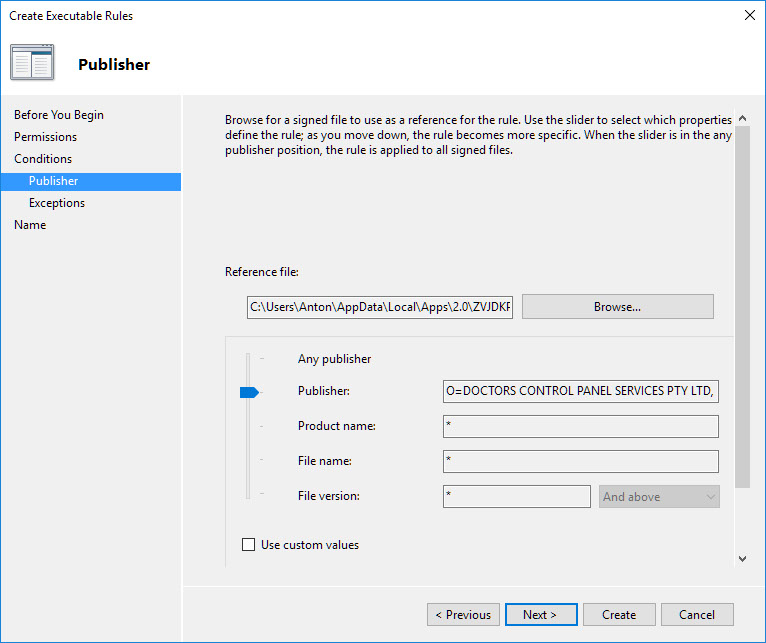This screenshot has height=643, width=766.
Task: Click the wizard rules icon in header
Action: (32, 62)
